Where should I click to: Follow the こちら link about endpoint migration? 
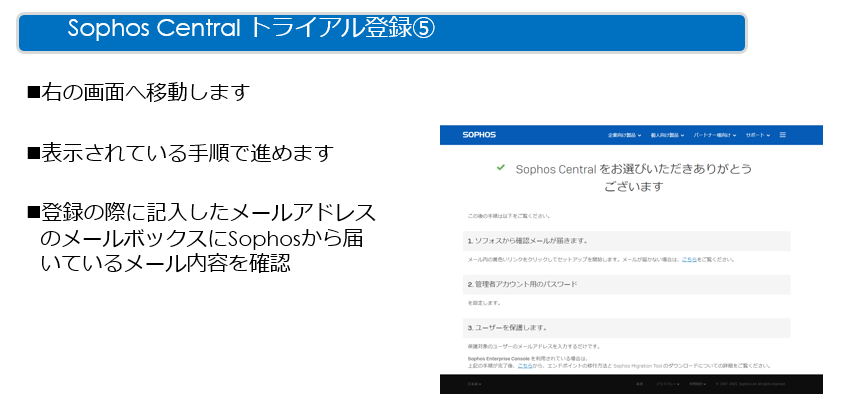pyautogui.click(x=525, y=365)
